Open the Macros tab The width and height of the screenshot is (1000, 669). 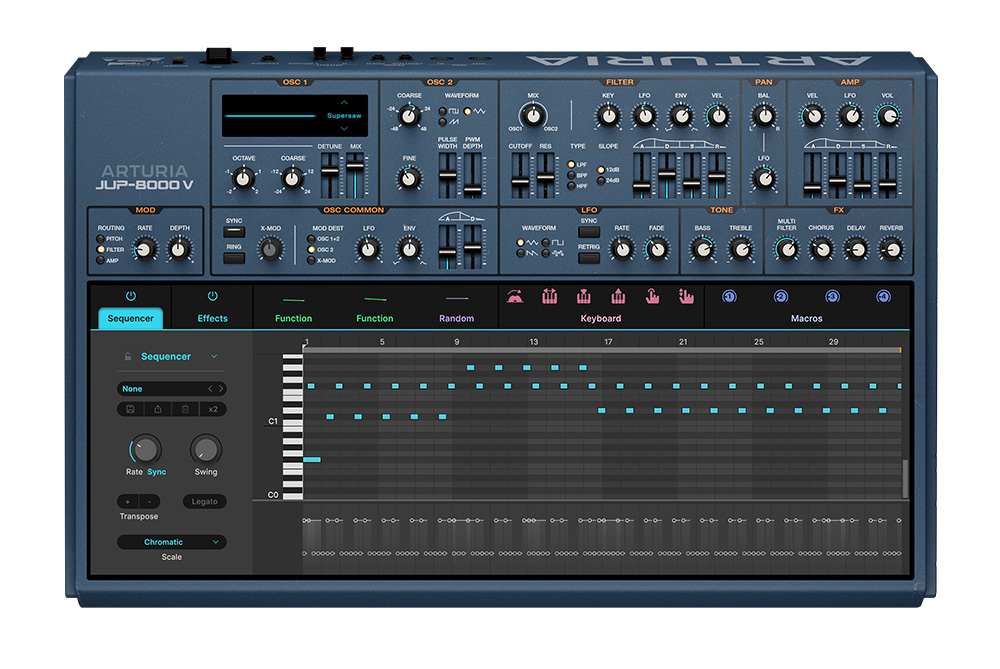[807, 318]
